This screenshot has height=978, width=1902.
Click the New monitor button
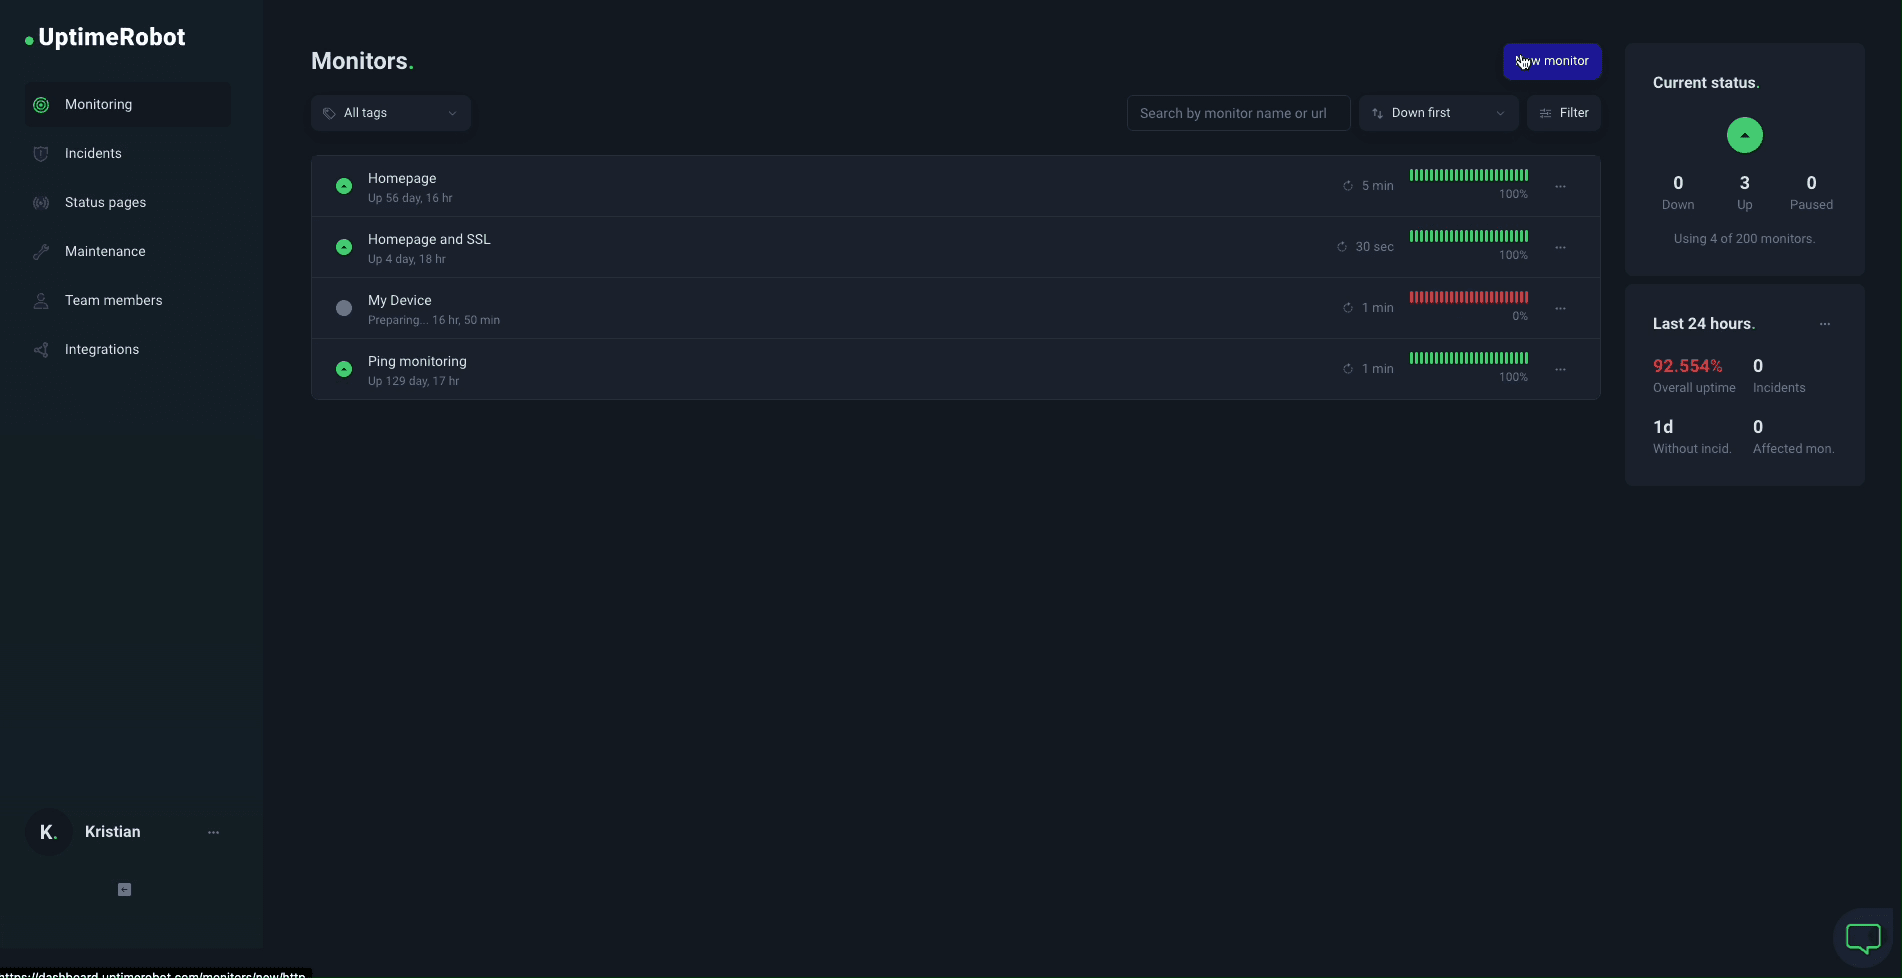point(1552,61)
